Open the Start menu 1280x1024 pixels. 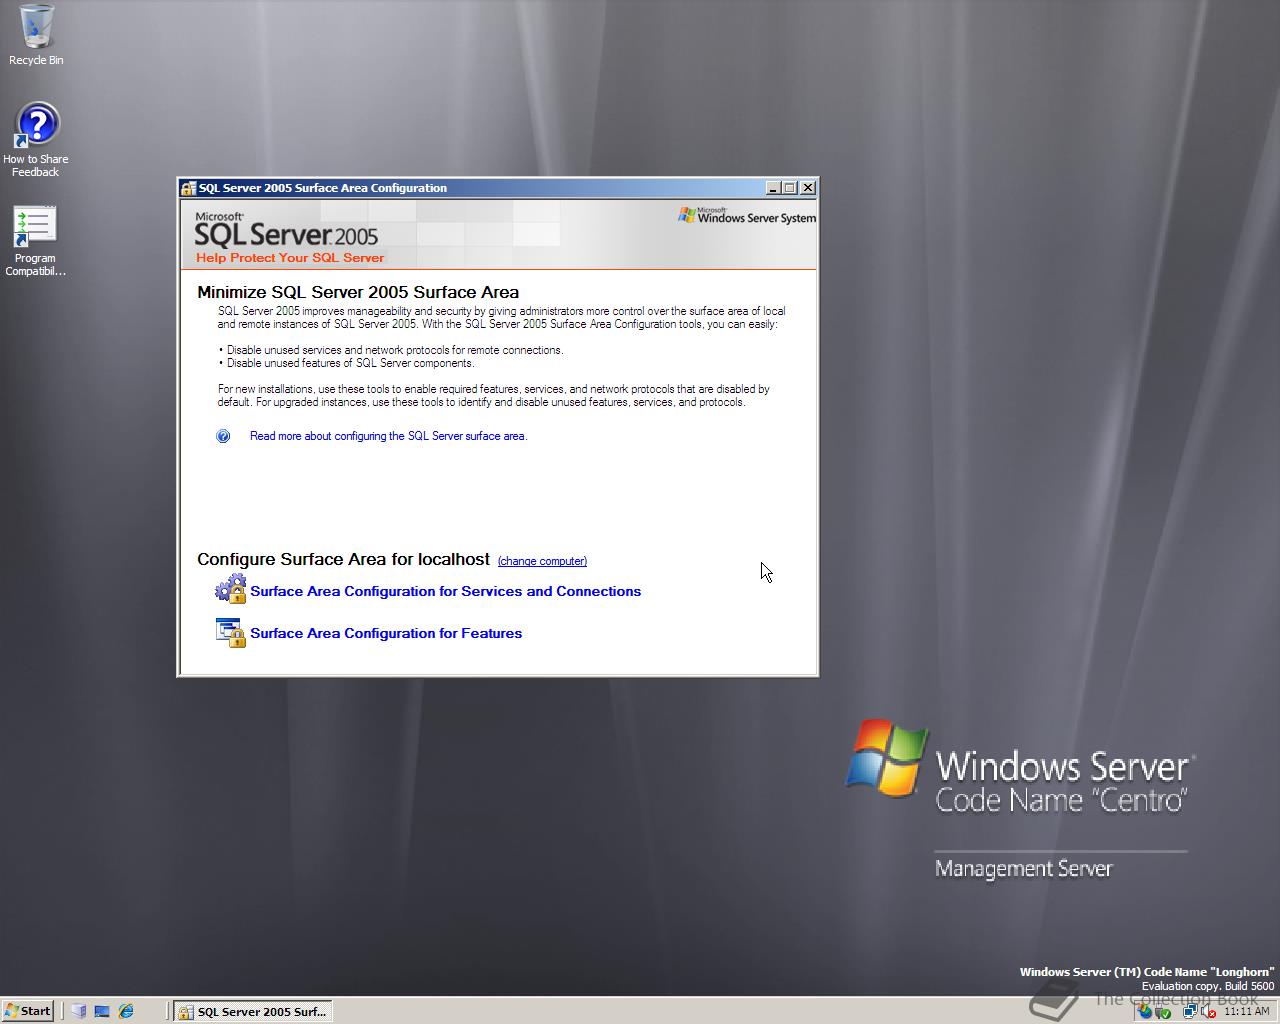(28, 1011)
